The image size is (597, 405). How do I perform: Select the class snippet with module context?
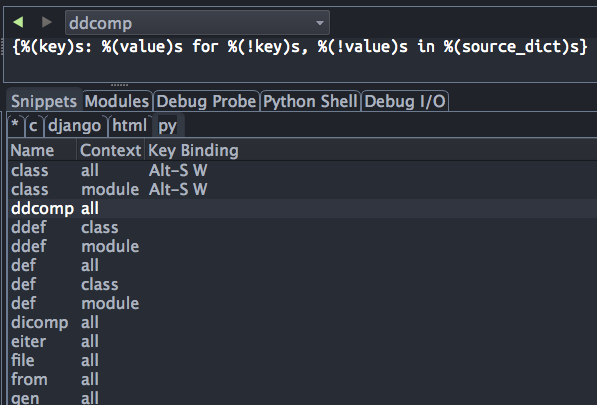click(x=302, y=189)
